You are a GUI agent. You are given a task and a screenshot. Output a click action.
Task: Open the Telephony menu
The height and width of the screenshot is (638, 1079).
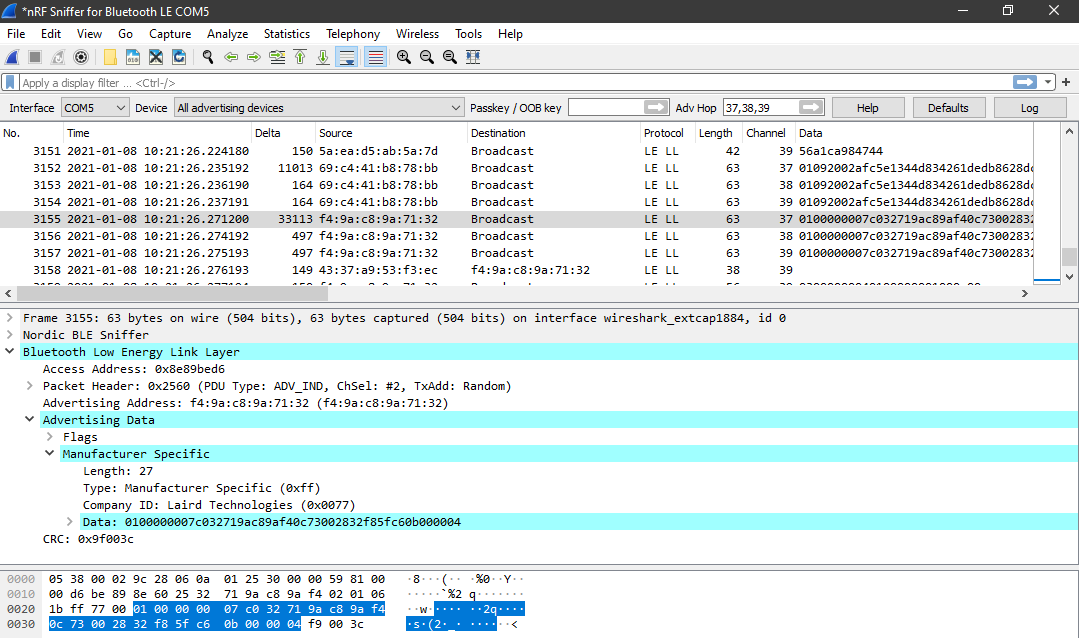coord(352,33)
